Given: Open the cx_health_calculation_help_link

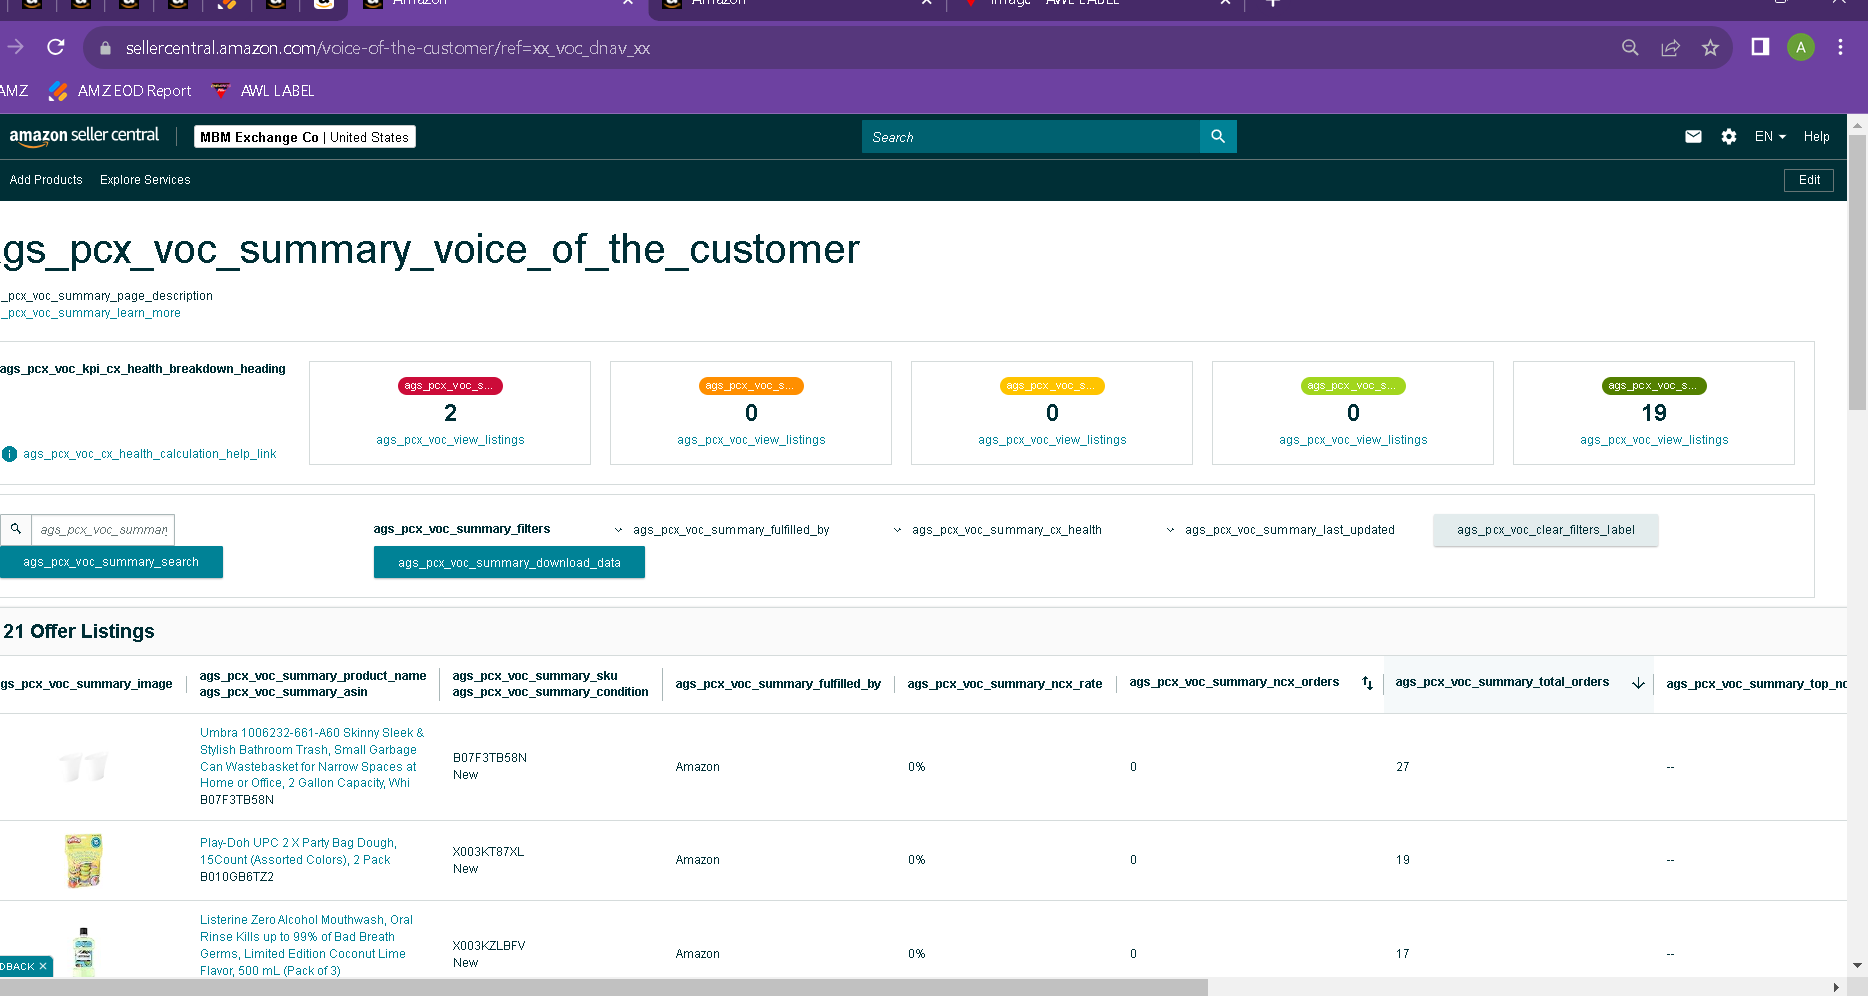Looking at the screenshot, I should (x=150, y=454).
